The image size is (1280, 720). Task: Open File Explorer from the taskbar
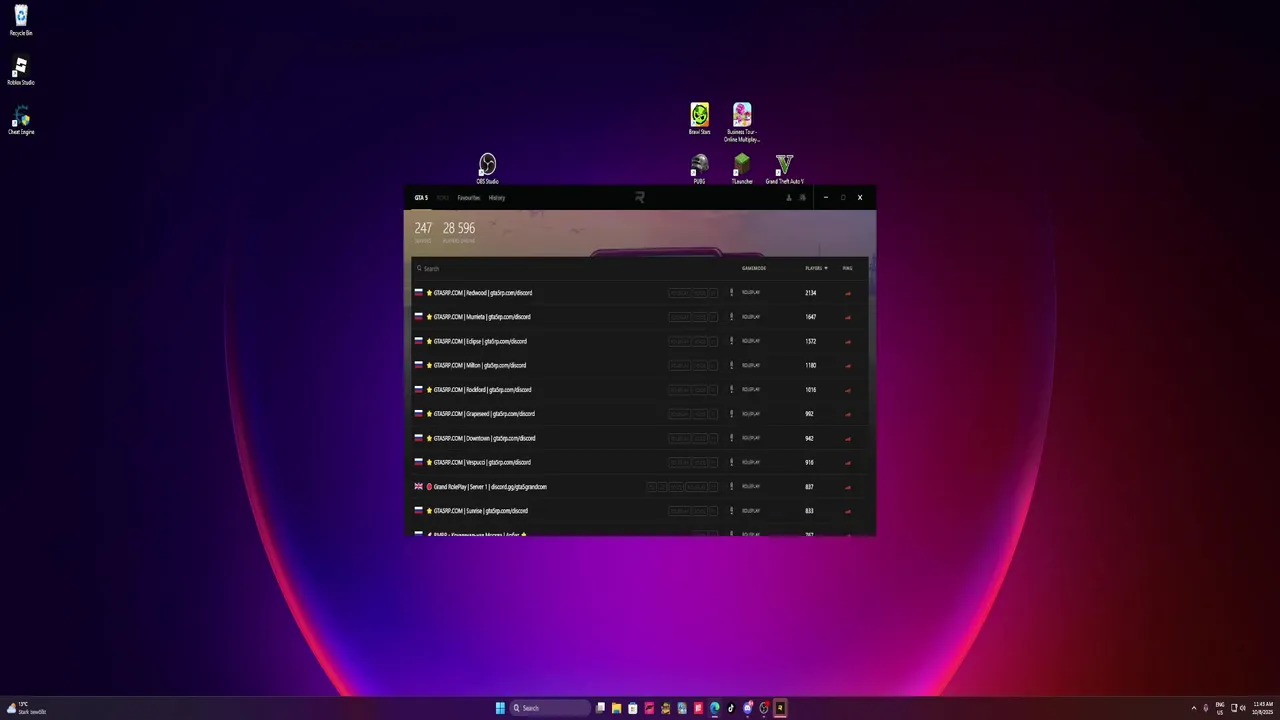[x=616, y=708]
